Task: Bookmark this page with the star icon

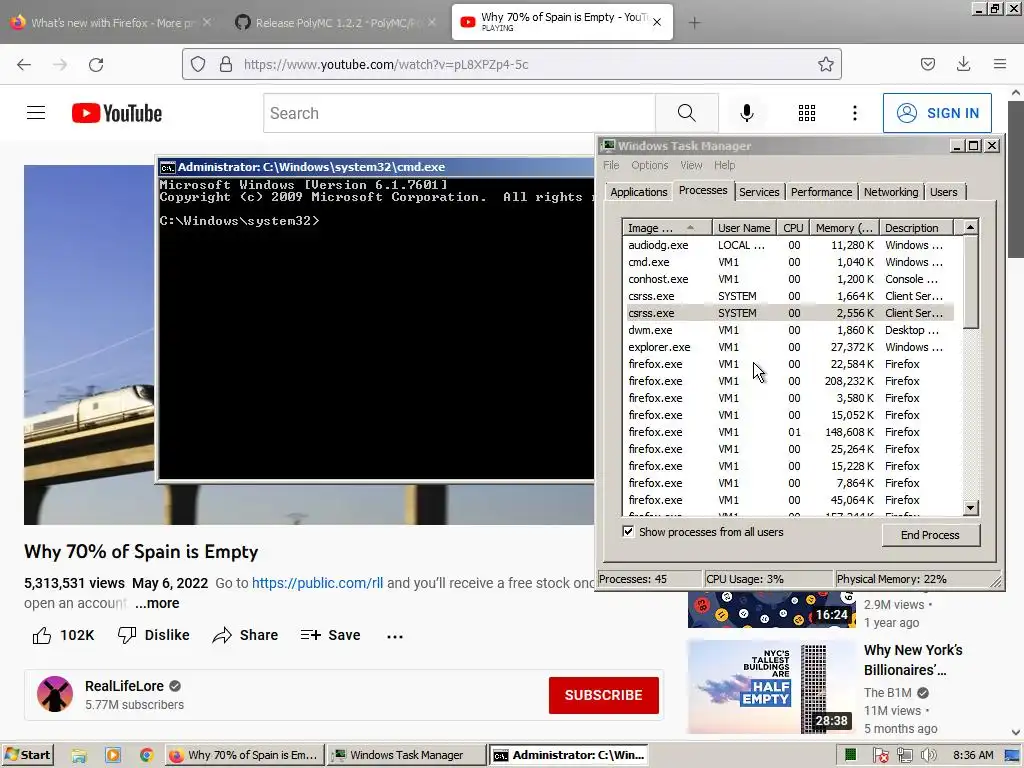Action: coord(825,64)
